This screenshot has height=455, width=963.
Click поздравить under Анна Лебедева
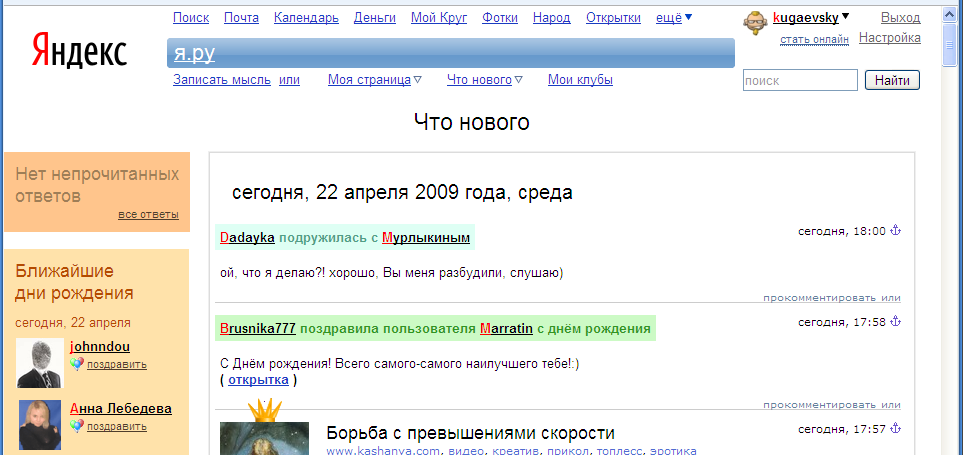point(117,427)
